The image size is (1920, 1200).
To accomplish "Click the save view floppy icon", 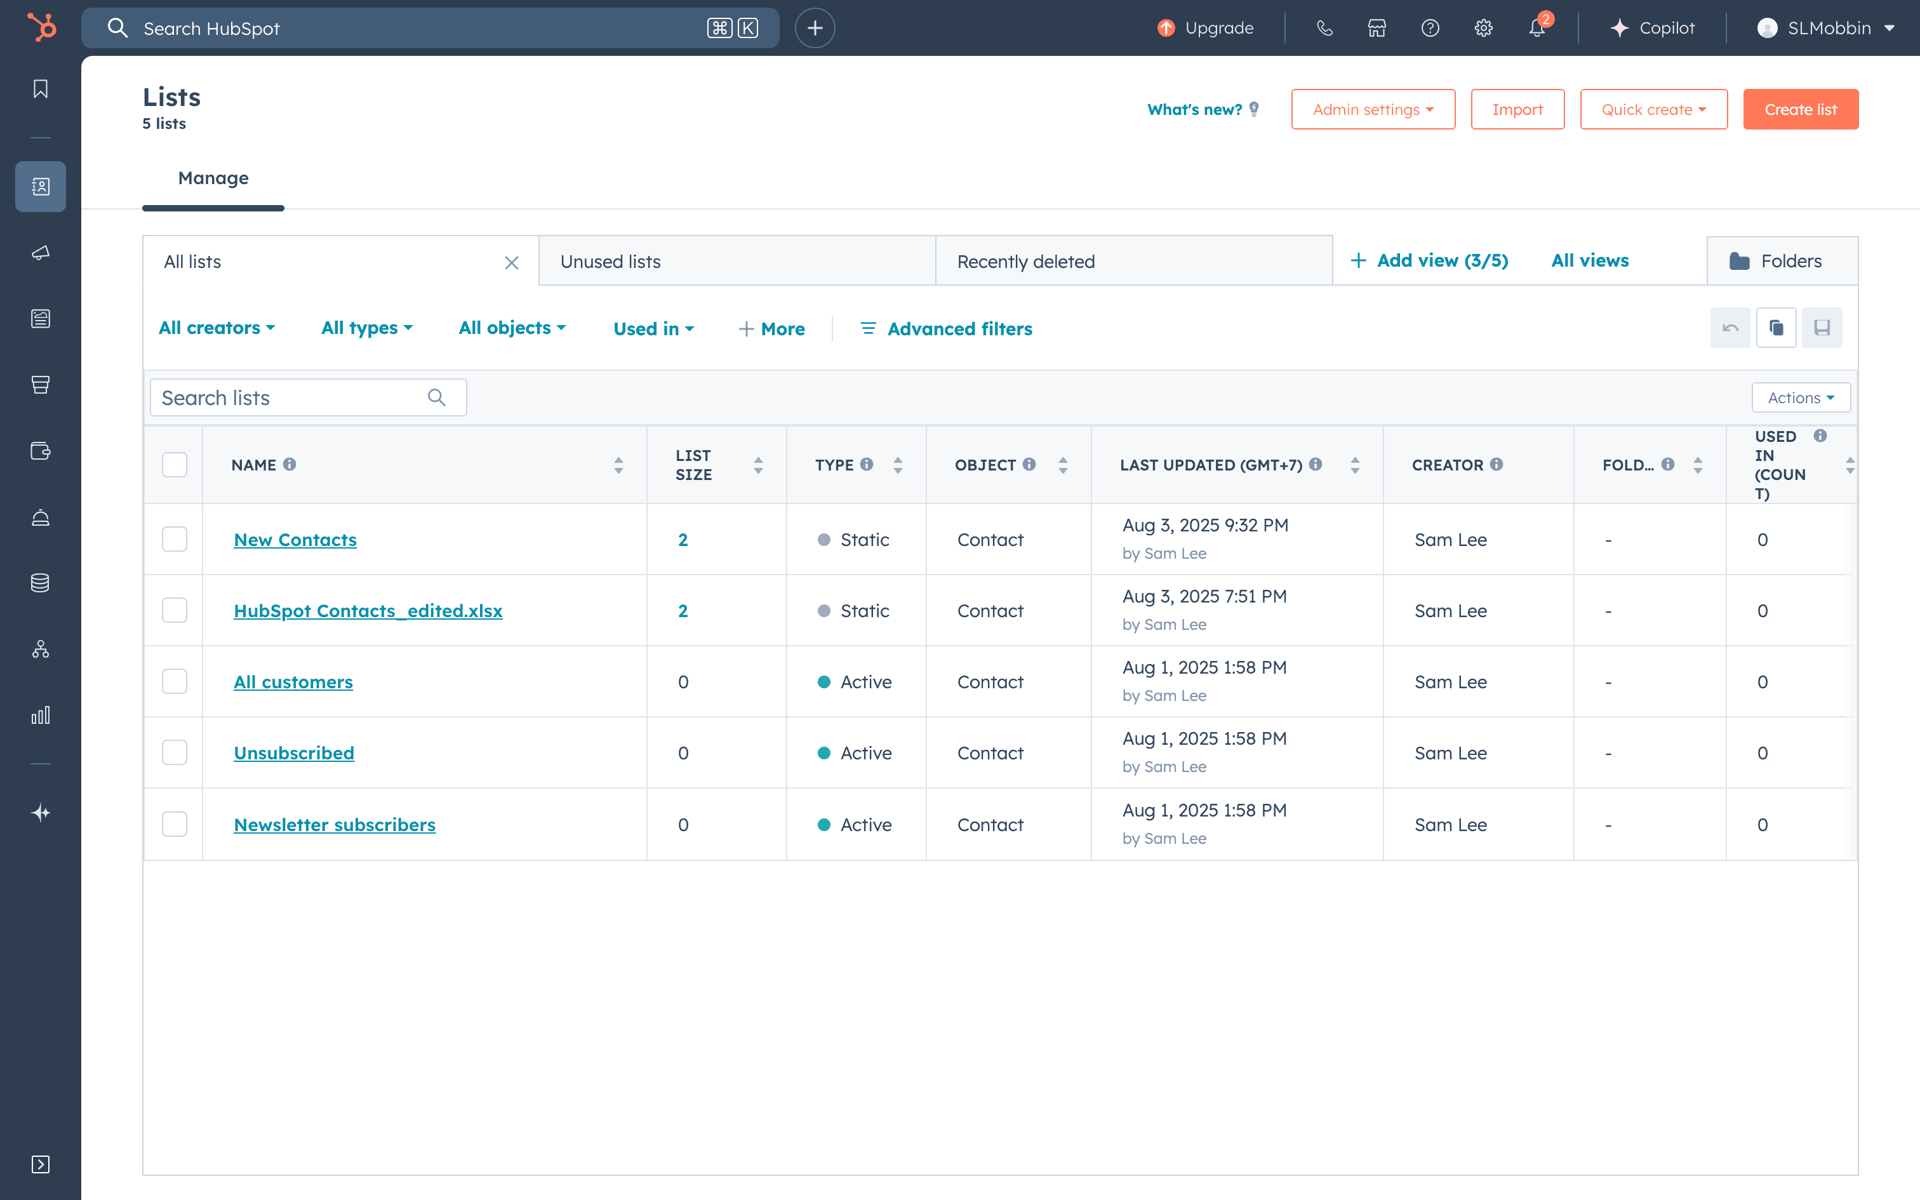I will click(x=1822, y=328).
